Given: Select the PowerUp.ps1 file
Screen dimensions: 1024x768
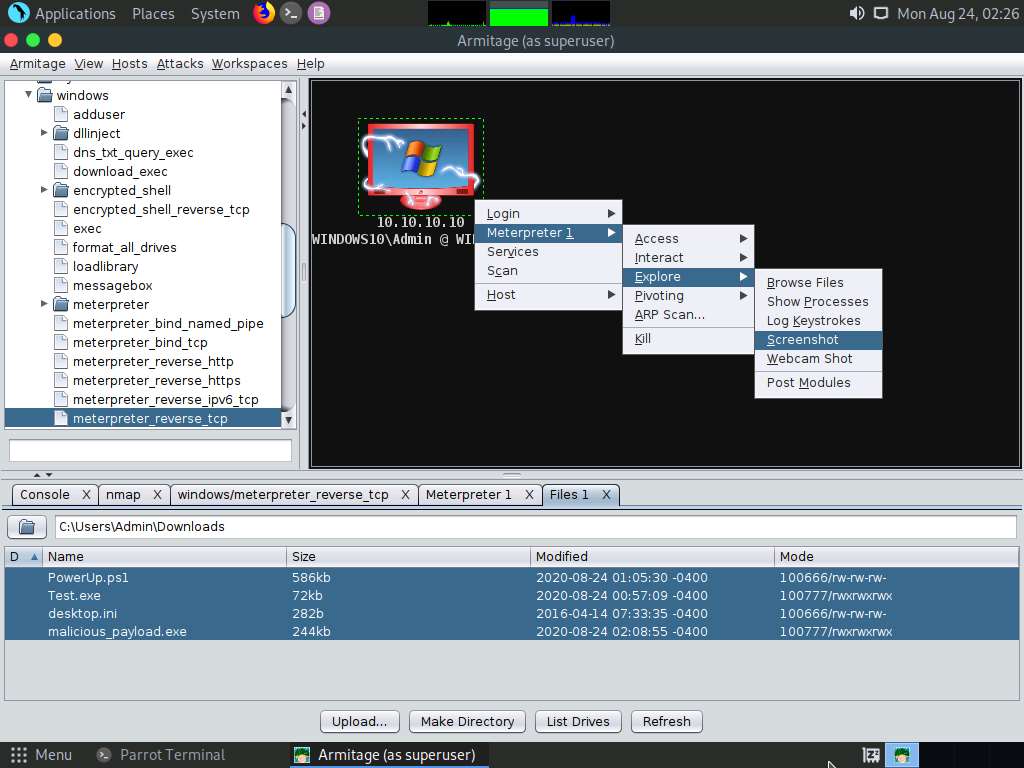Looking at the screenshot, I should (x=511, y=577).
